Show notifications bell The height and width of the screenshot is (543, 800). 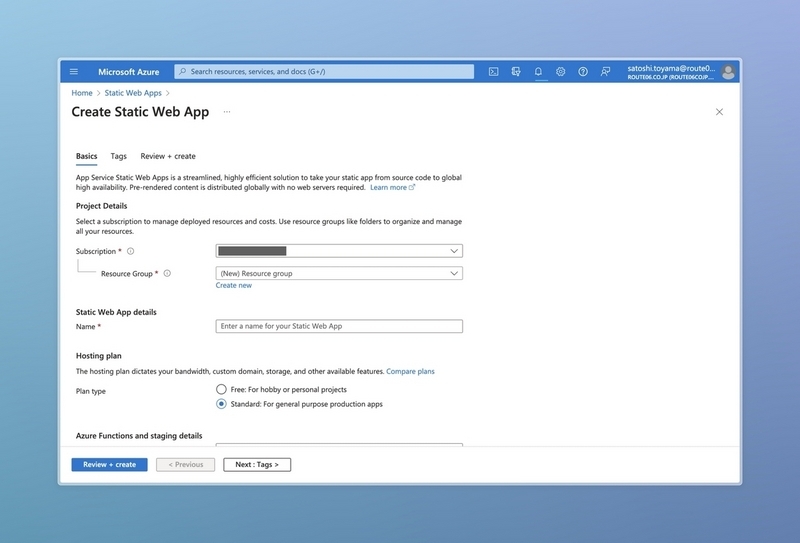(x=538, y=71)
